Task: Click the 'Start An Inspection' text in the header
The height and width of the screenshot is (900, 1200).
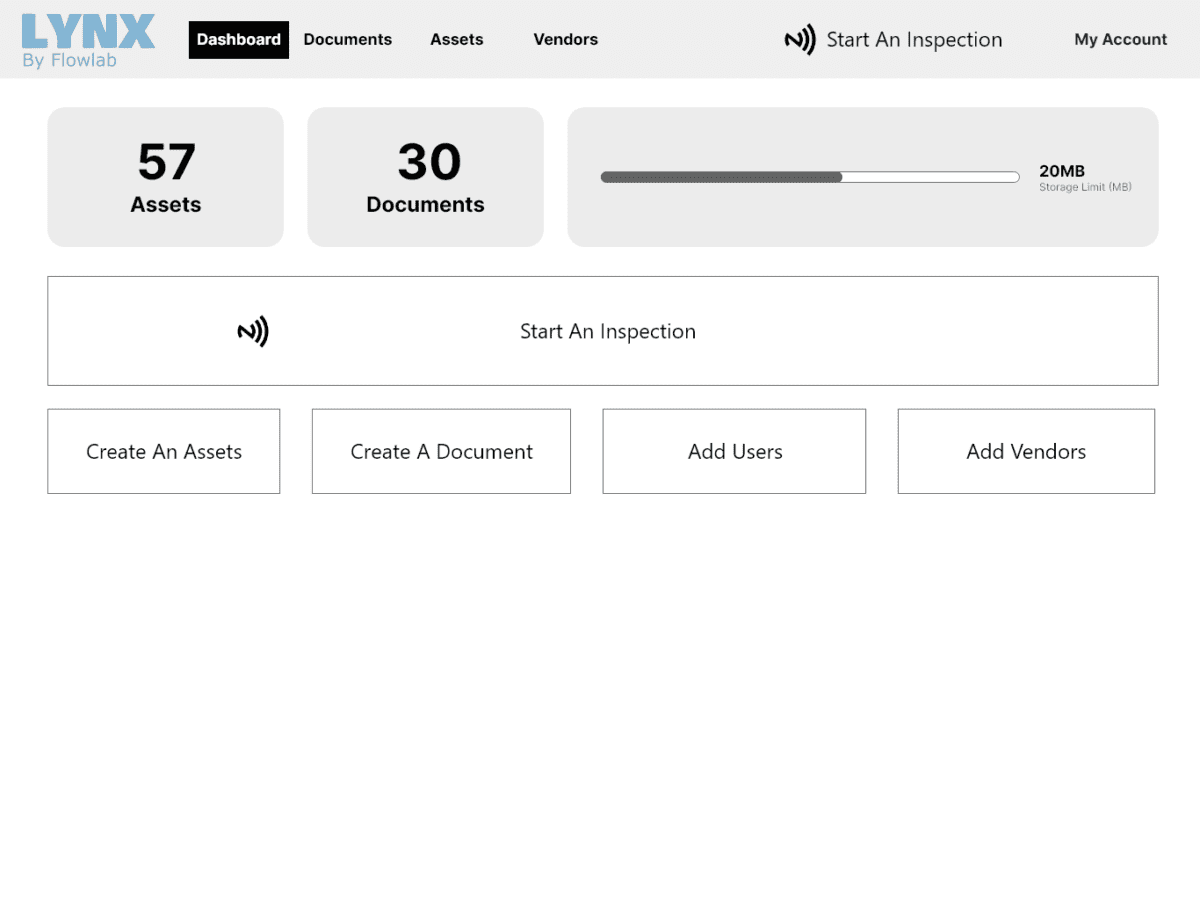Action: coord(914,40)
